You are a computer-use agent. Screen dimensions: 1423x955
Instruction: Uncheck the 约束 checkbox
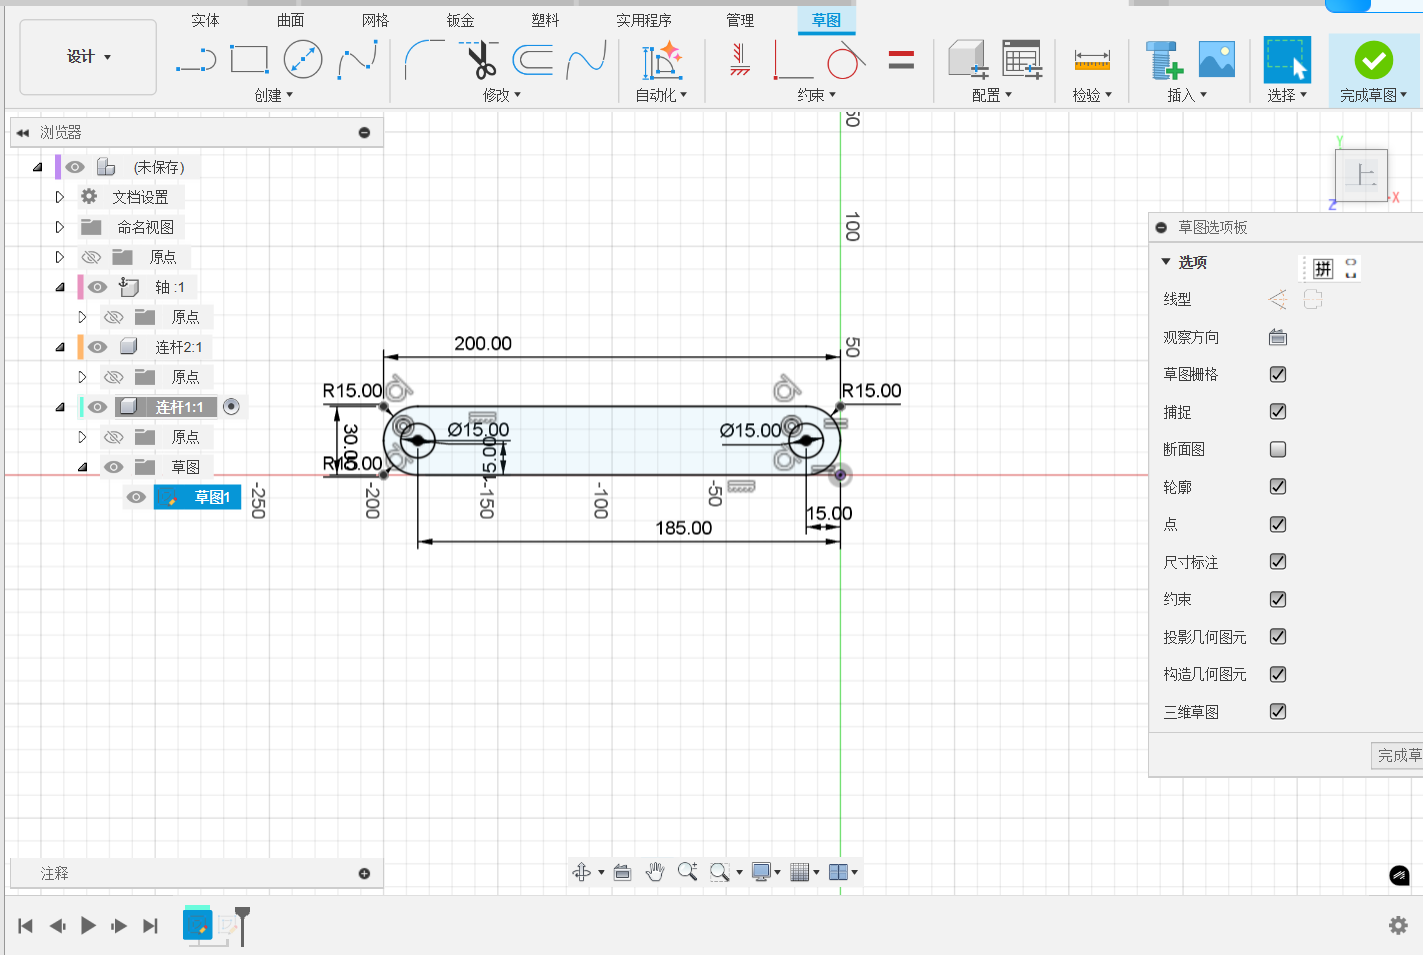(1278, 599)
